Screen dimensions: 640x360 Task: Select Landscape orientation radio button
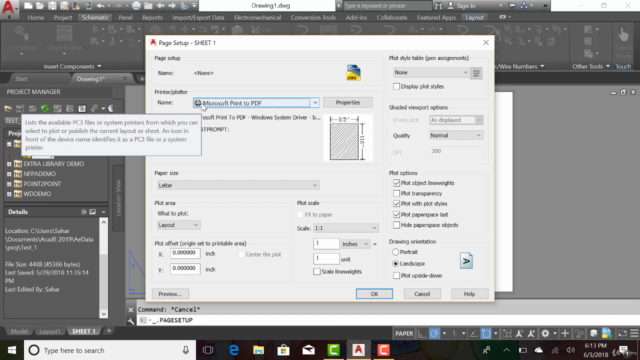point(396,264)
